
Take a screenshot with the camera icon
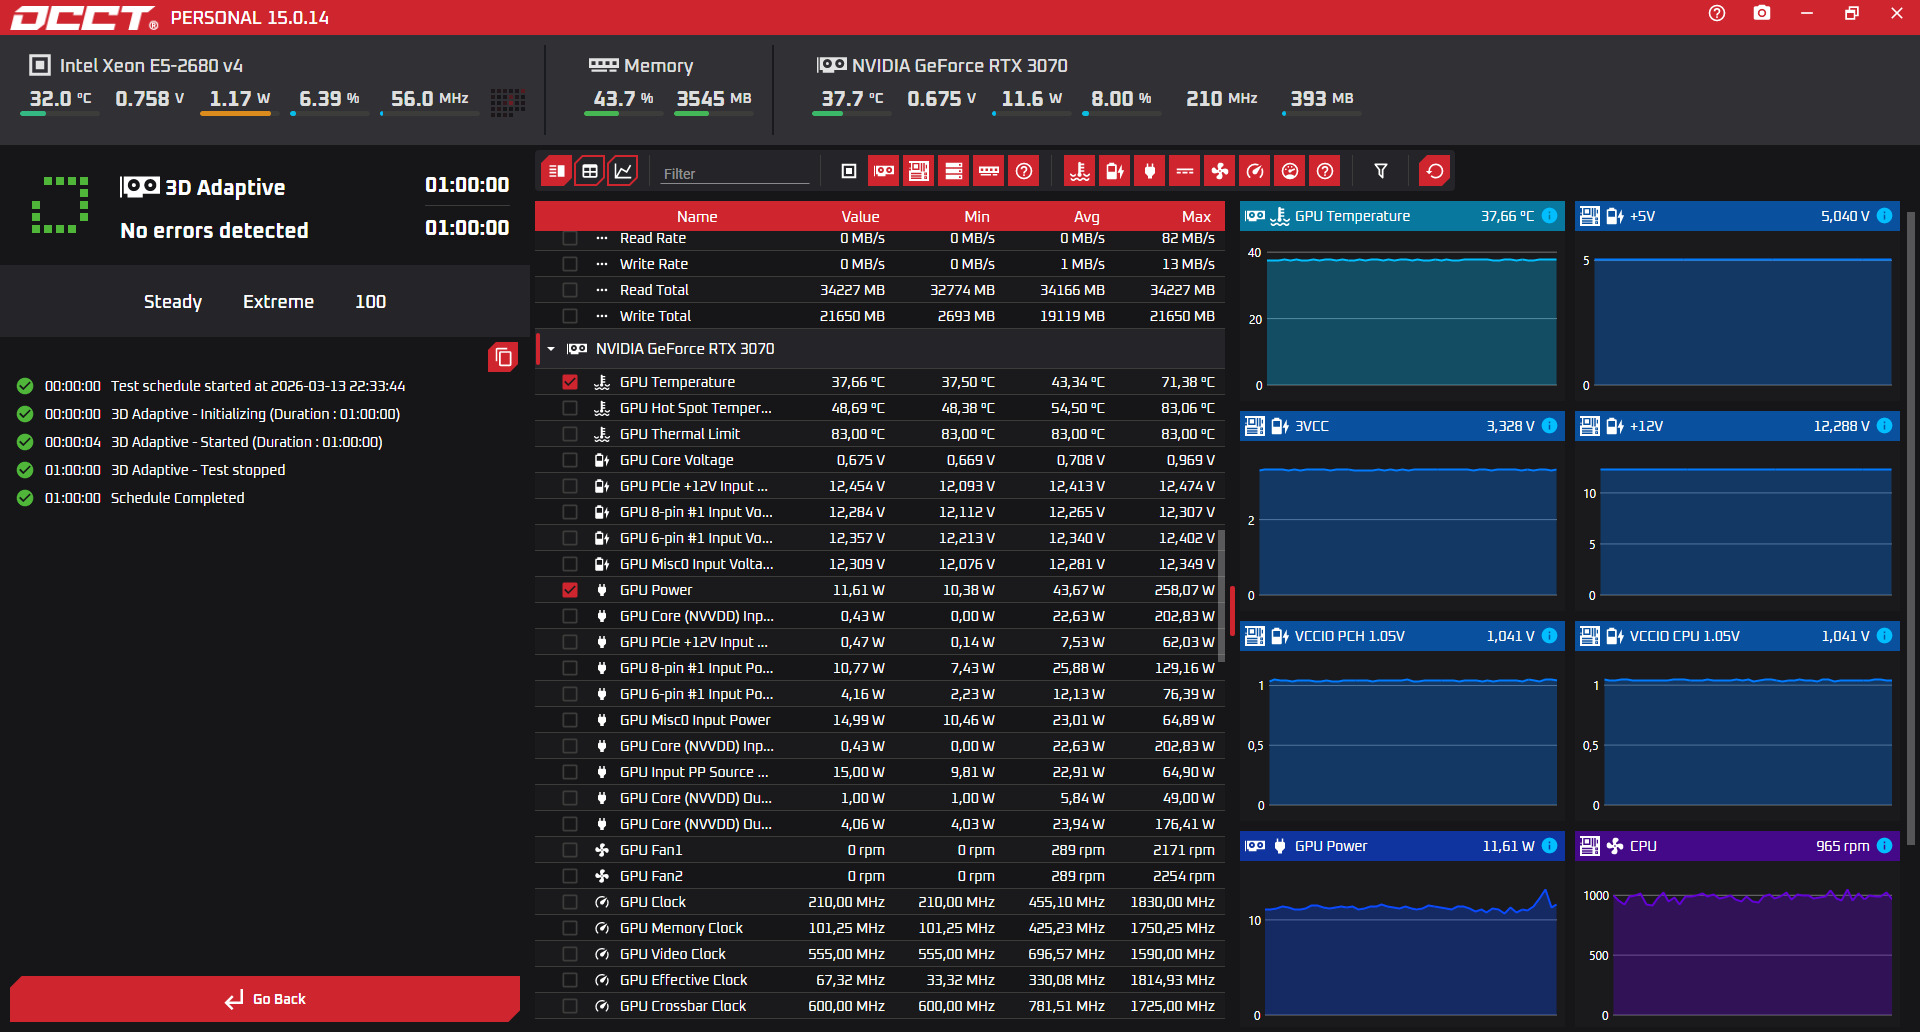pyautogui.click(x=1762, y=13)
